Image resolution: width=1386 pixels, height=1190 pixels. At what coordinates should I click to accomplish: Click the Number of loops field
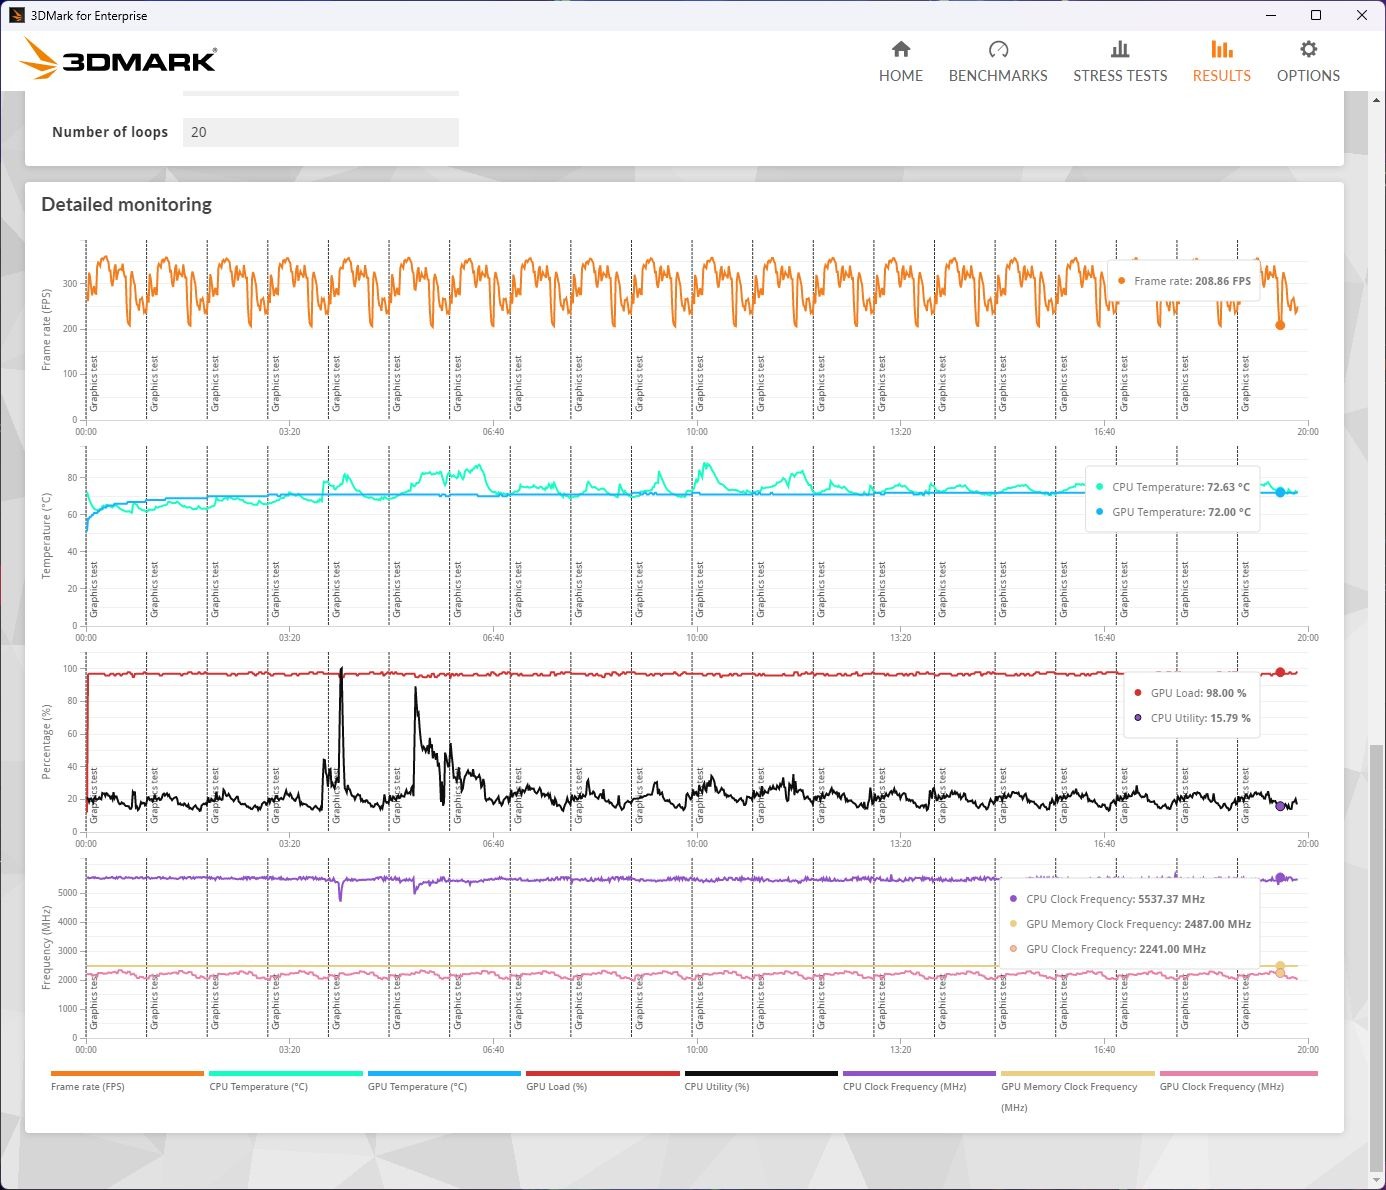320,132
